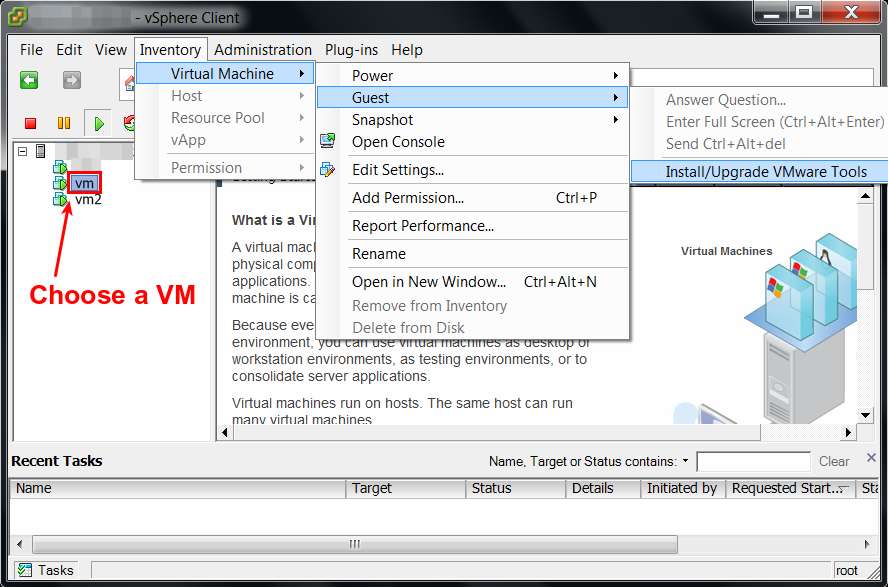Collapse the host tree node

[x=23, y=151]
